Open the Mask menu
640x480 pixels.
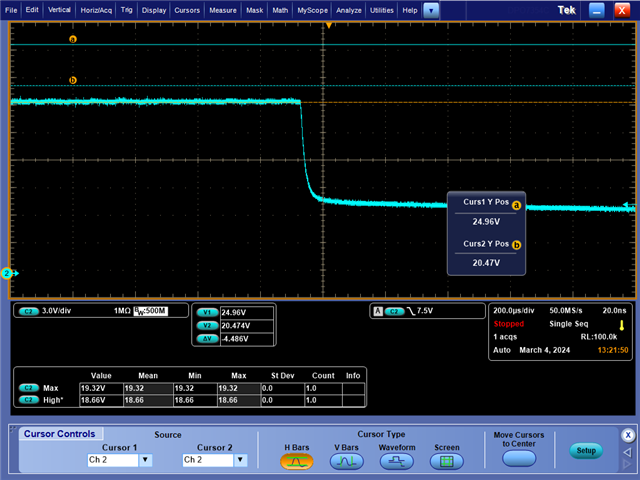pos(255,10)
